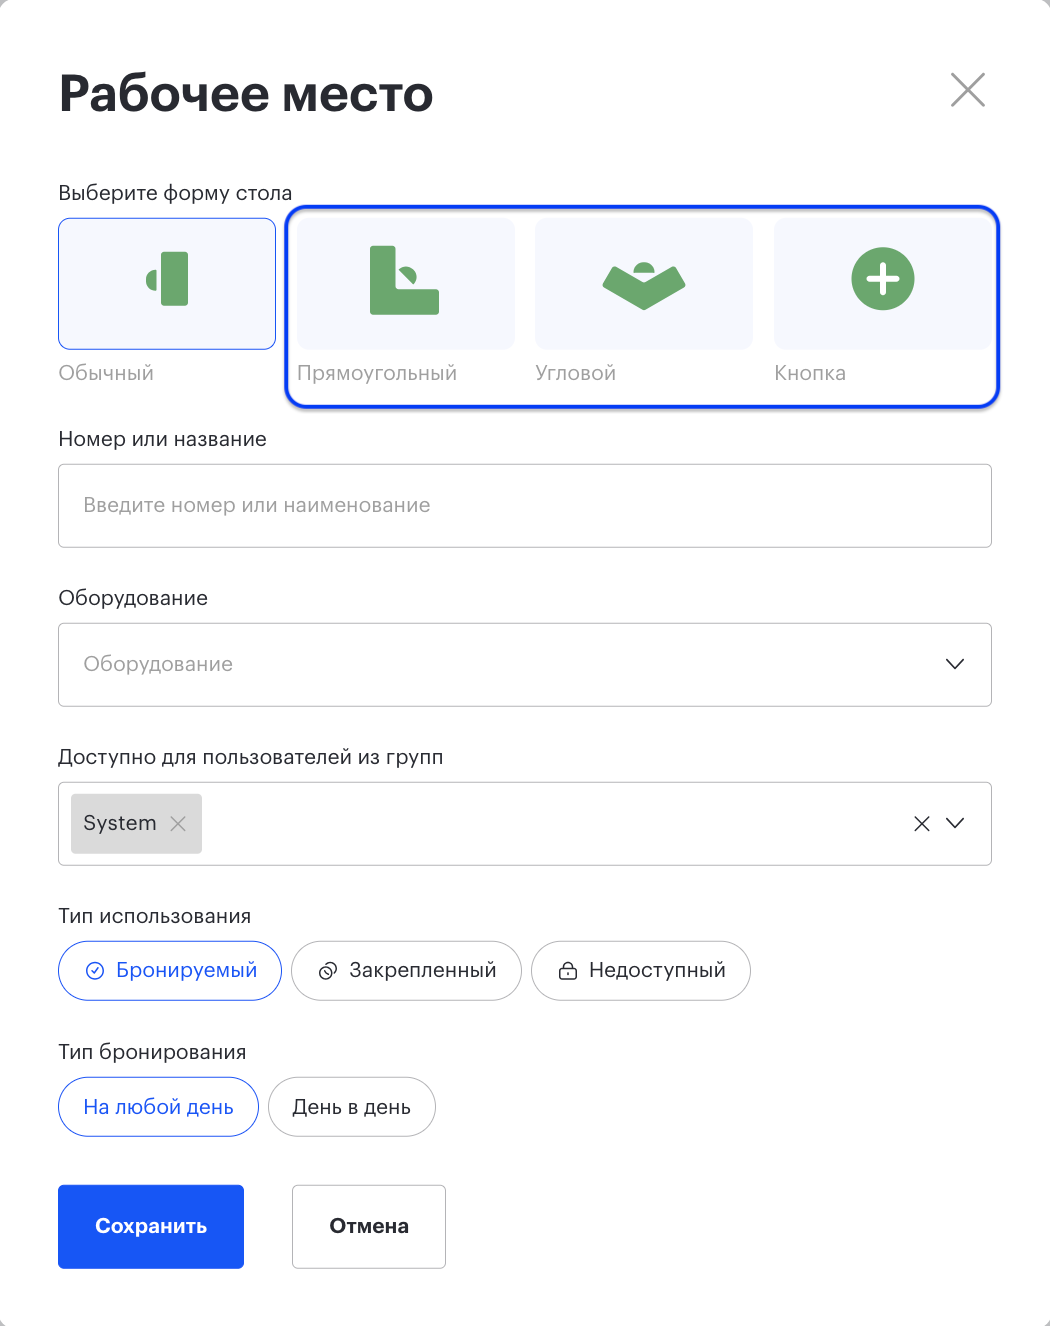Screen dimensions: 1050x1326
Task: Set usage type to Закрепленный
Action: click(406, 971)
